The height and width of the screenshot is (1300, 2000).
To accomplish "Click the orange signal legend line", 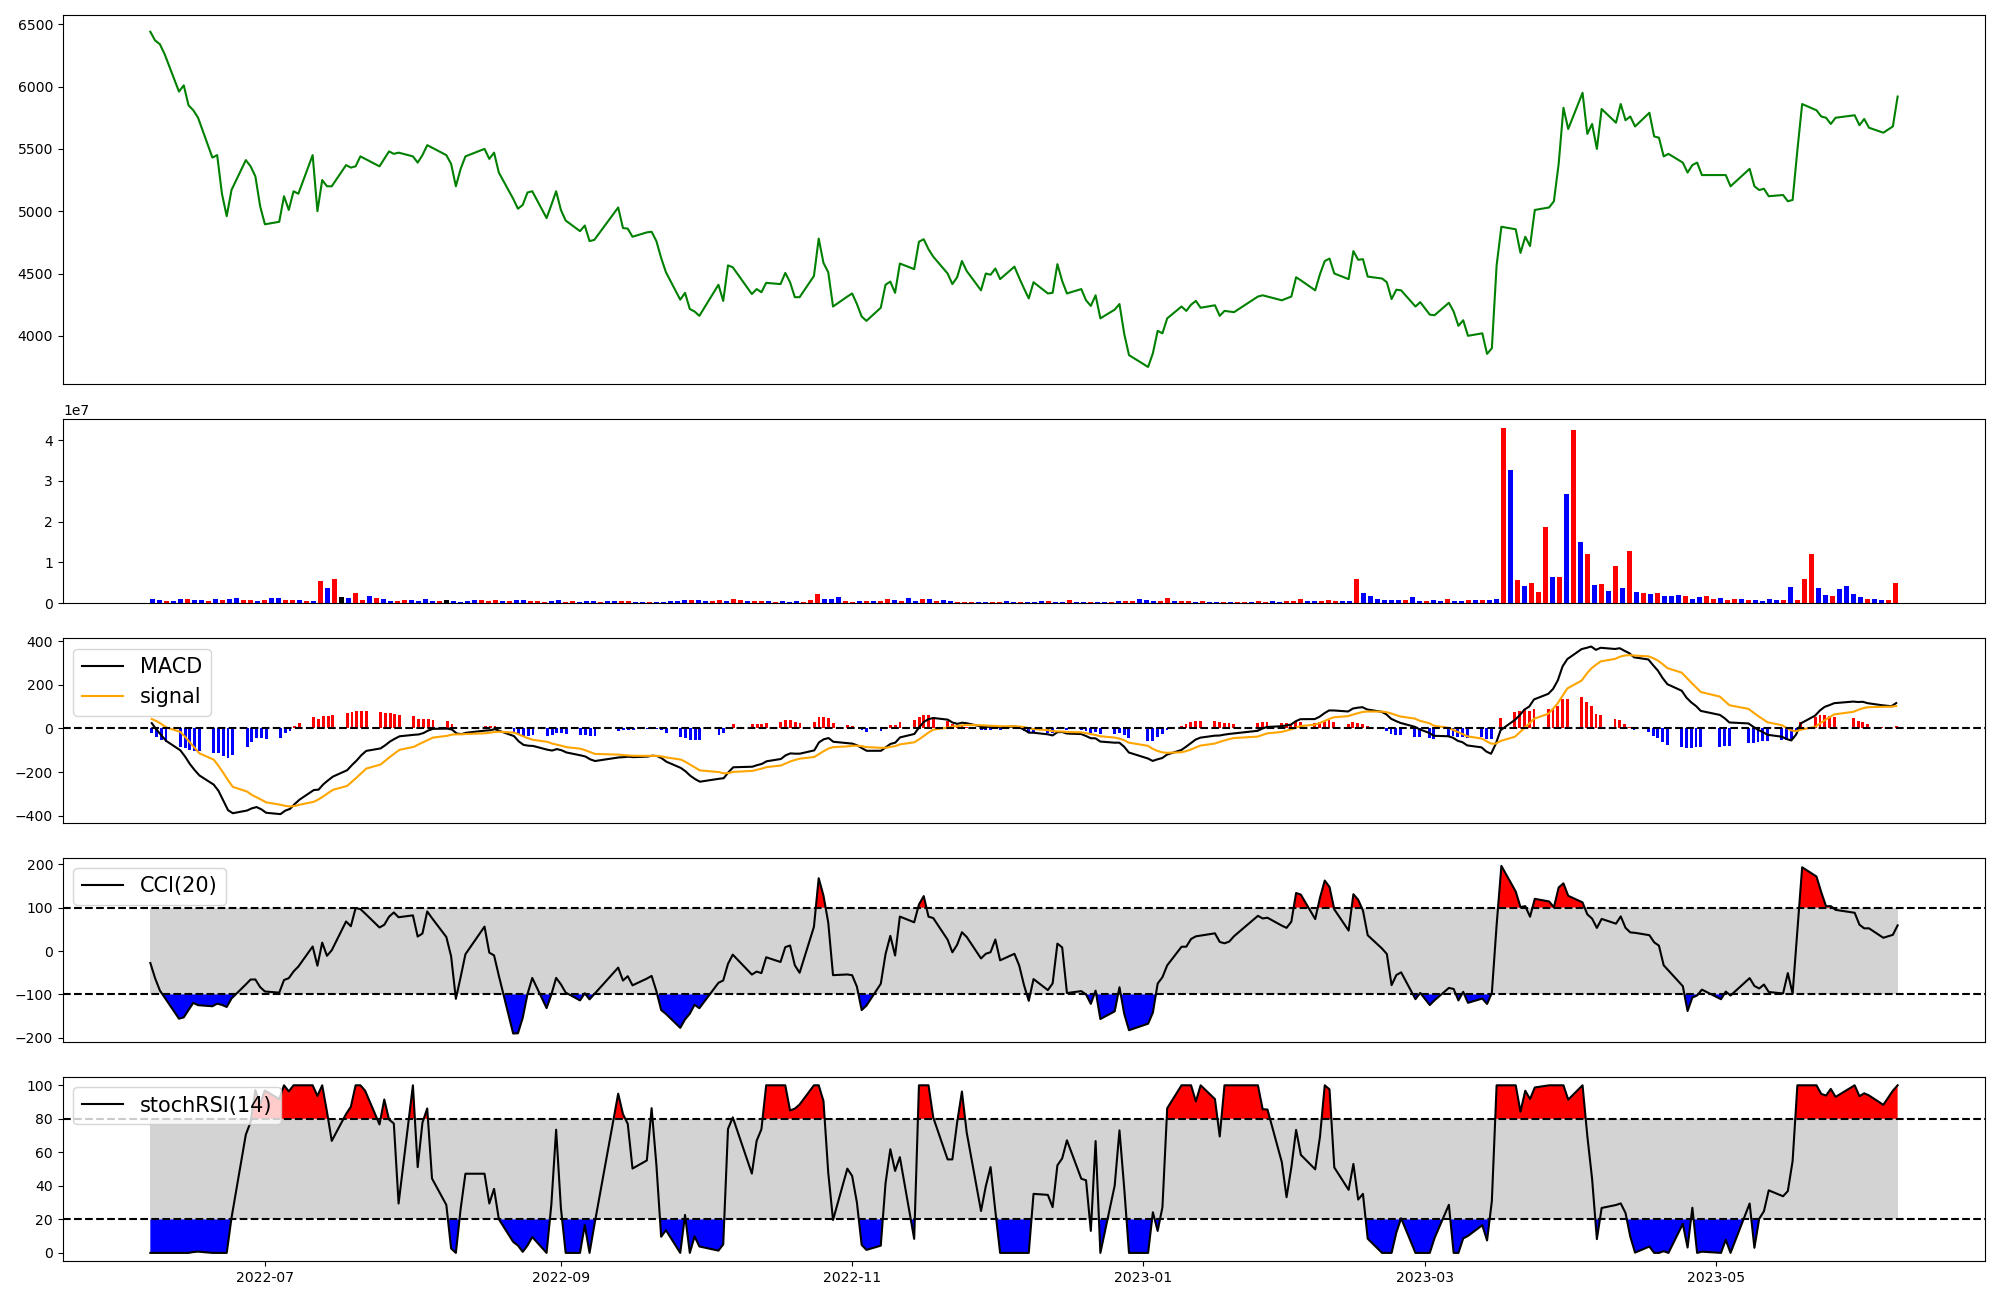I will [x=102, y=697].
